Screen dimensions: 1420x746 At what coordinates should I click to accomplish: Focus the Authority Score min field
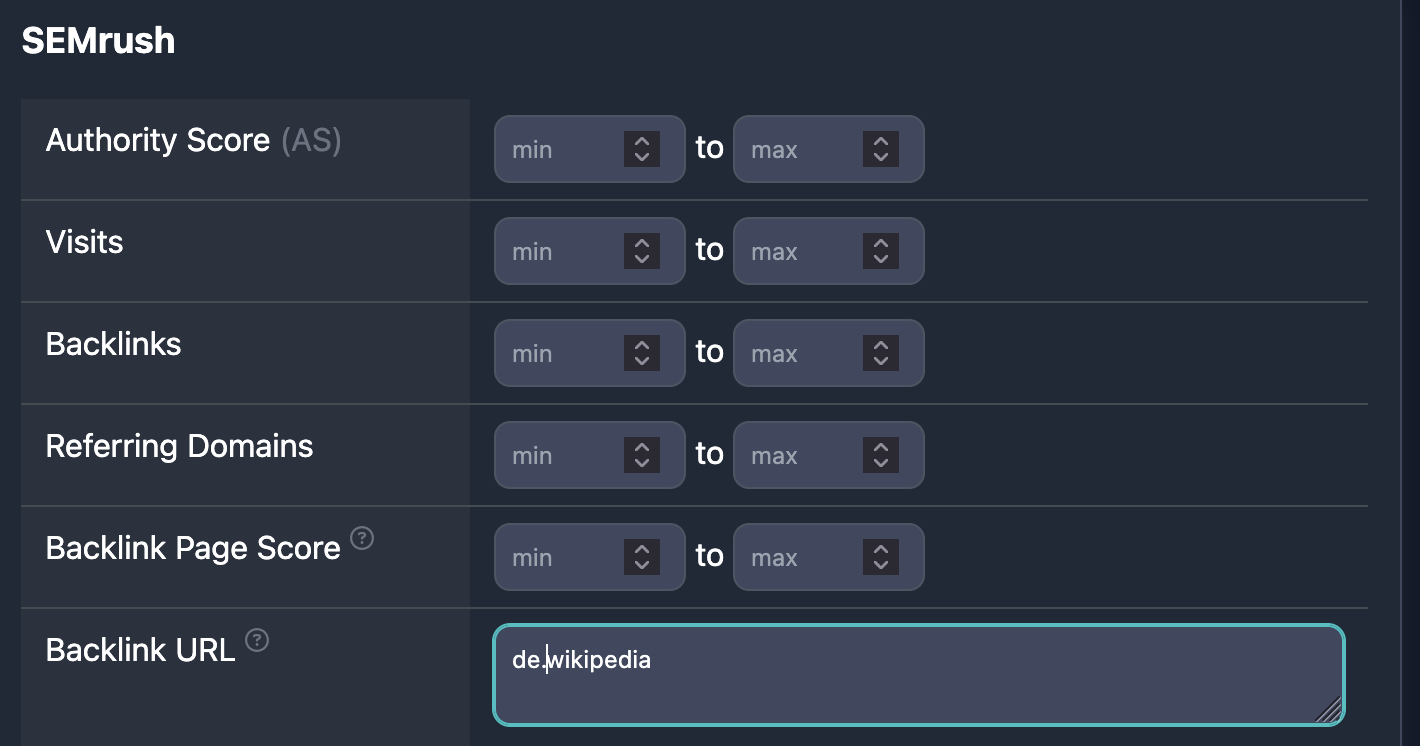[590, 150]
